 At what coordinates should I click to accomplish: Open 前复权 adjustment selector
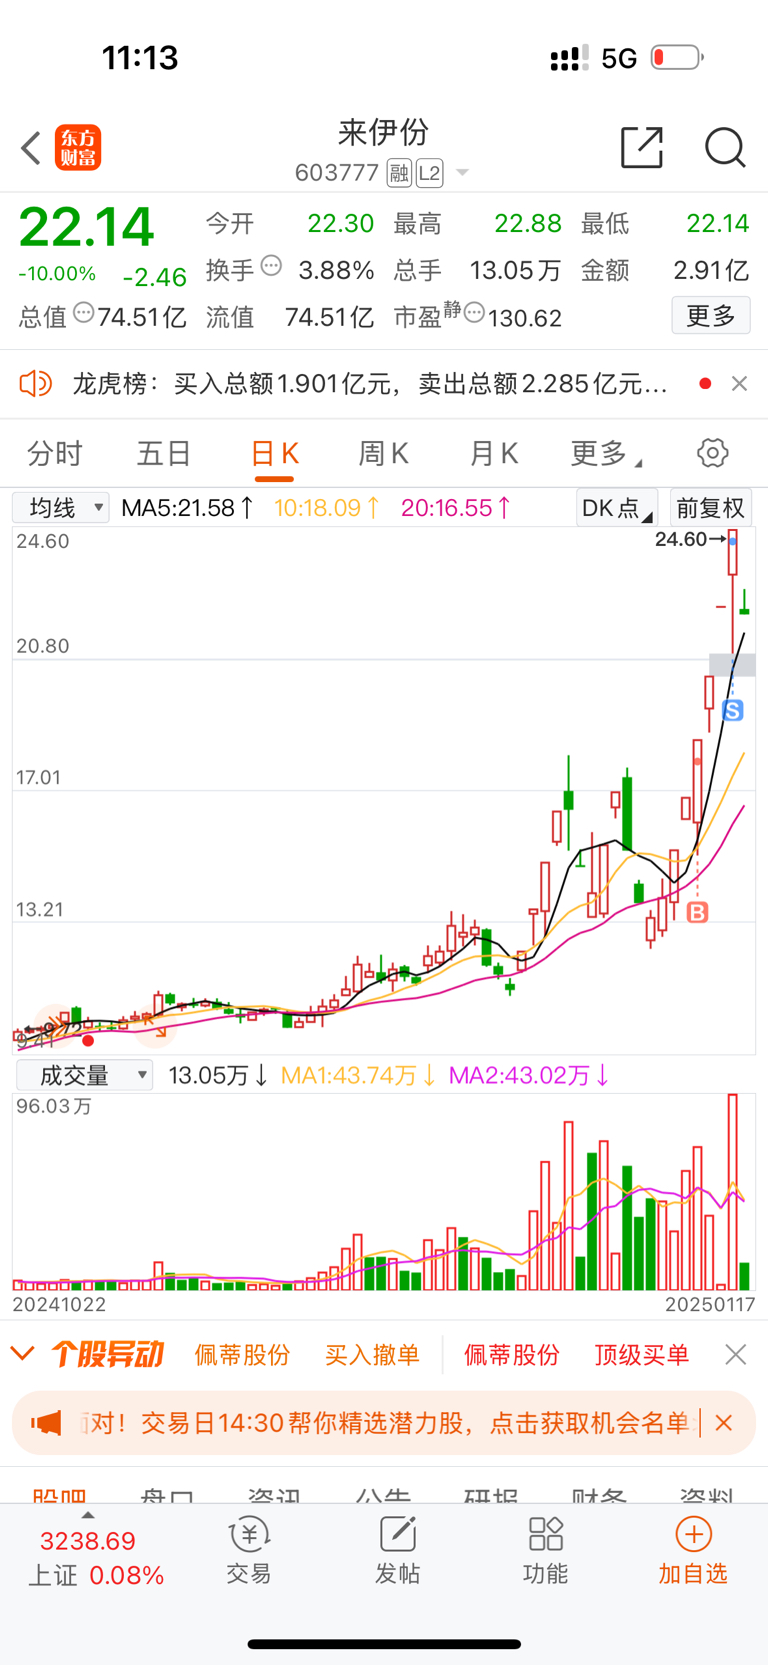point(710,508)
